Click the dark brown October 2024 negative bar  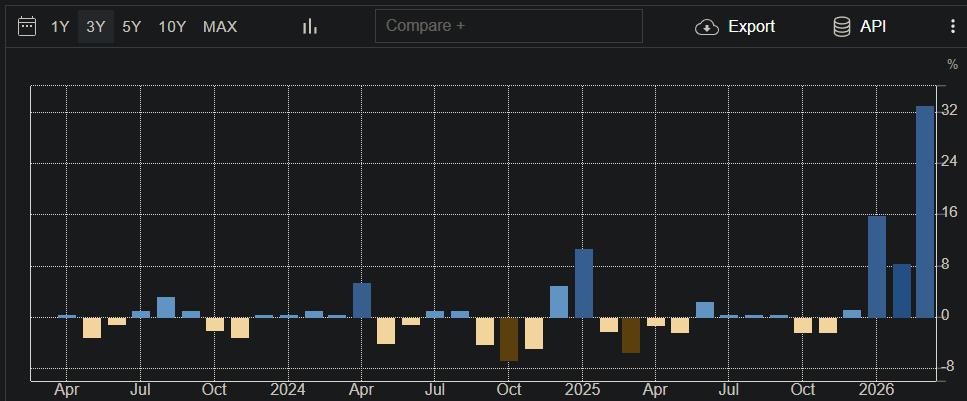pyautogui.click(x=509, y=339)
